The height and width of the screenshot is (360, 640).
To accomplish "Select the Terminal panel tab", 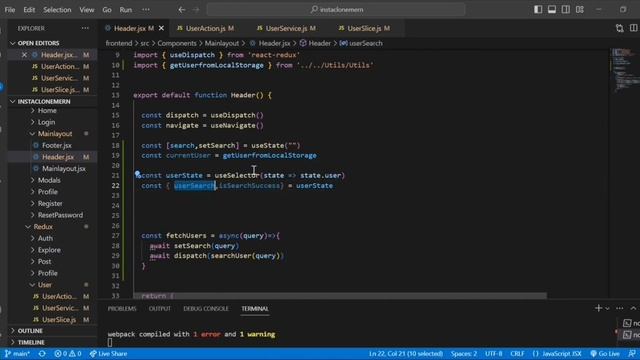I will click(255, 309).
